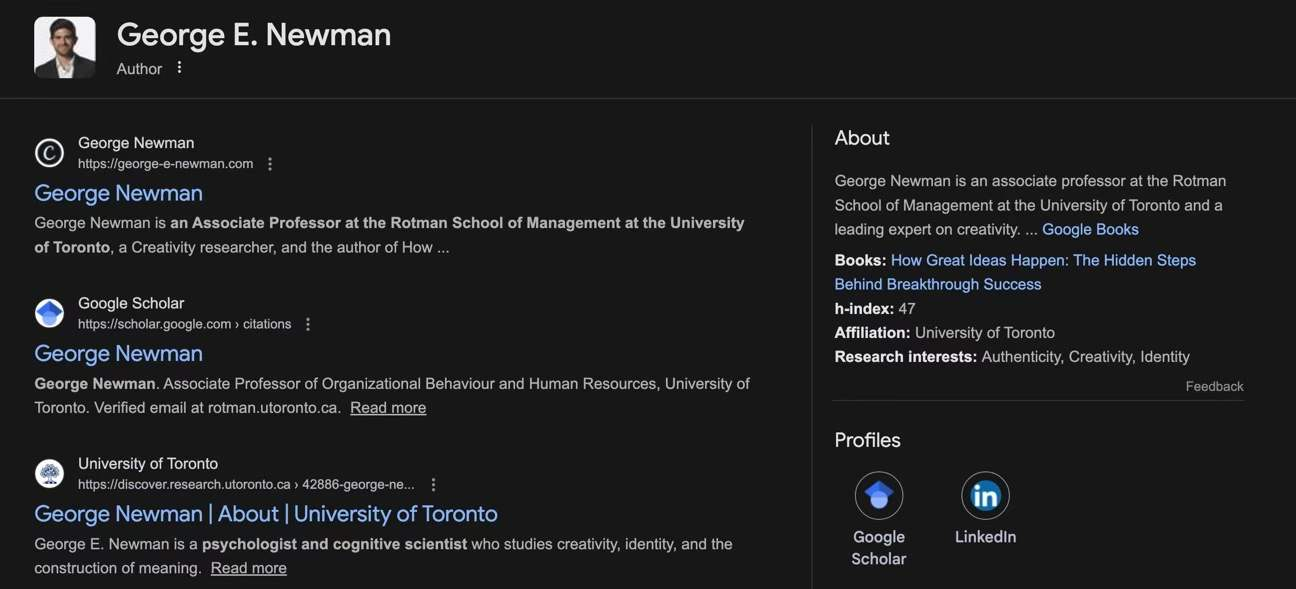Open the How Great Ideas Happen book link
The width and height of the screenshot is (1296, 589).
(1043, 260)
